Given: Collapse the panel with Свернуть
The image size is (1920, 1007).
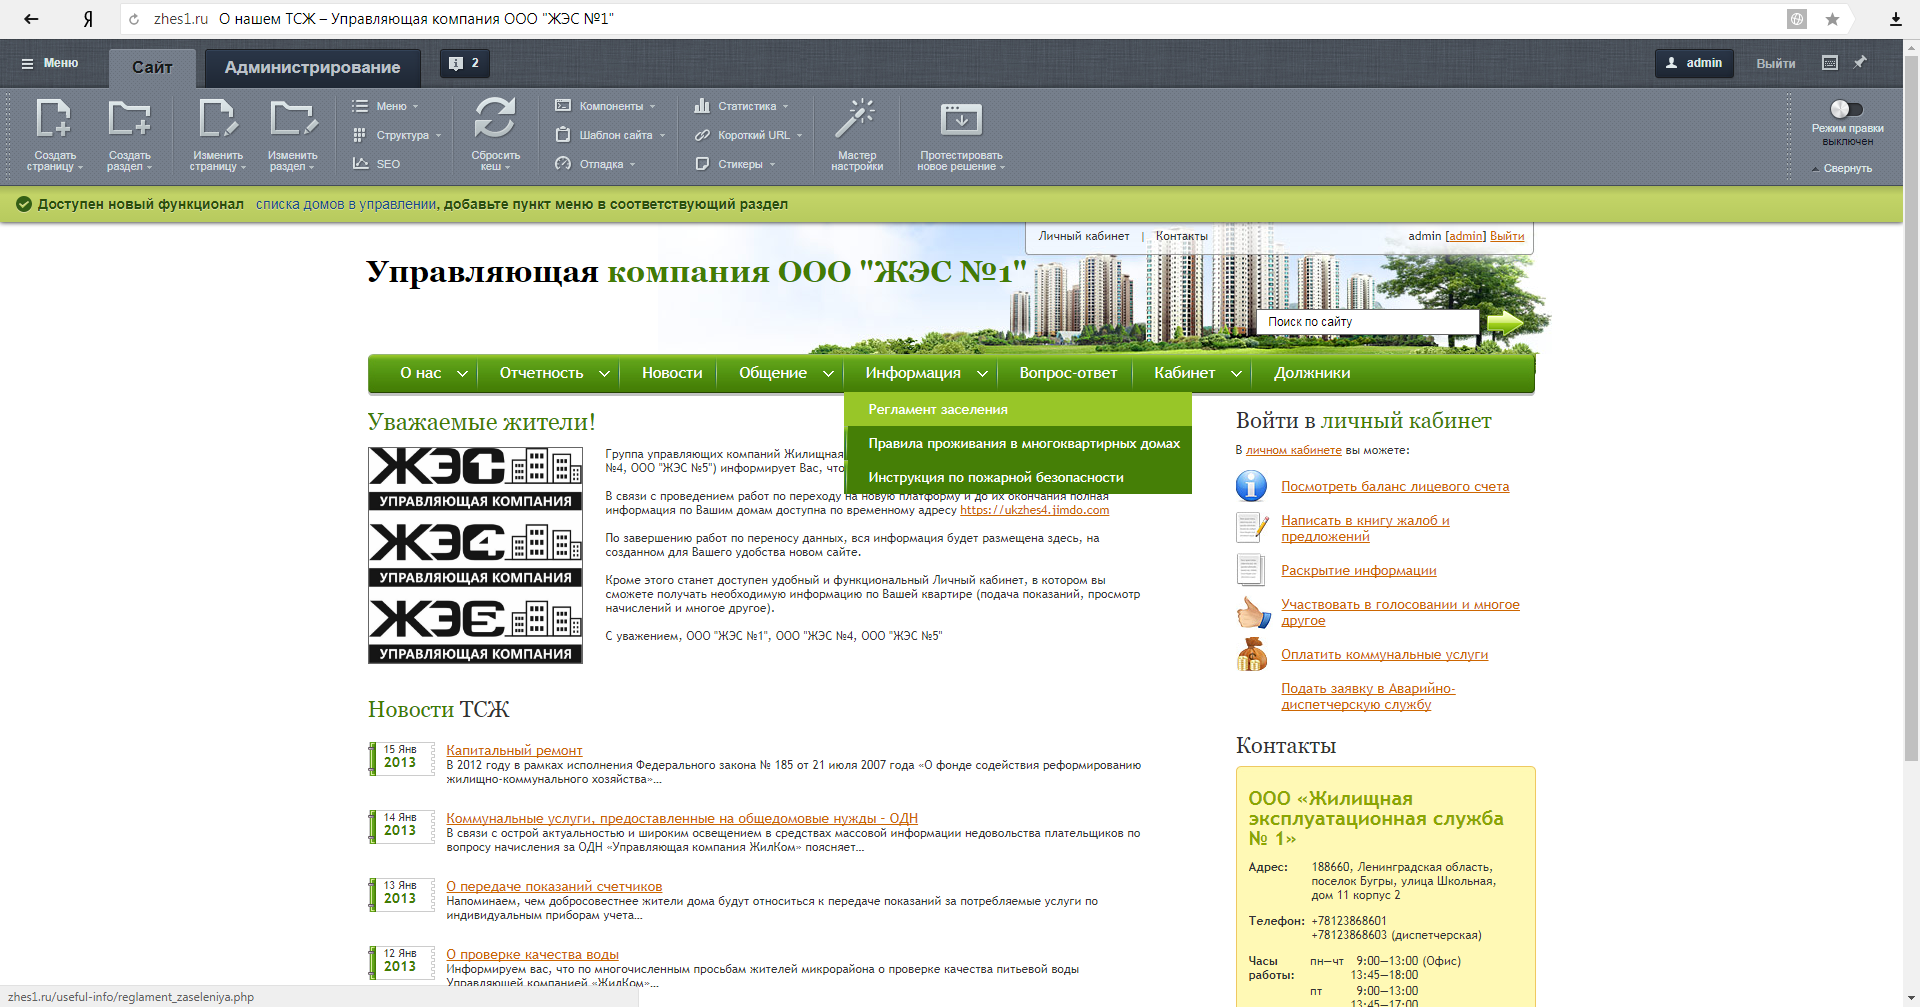Looking at the screenshot, I should pos(1842,168).
